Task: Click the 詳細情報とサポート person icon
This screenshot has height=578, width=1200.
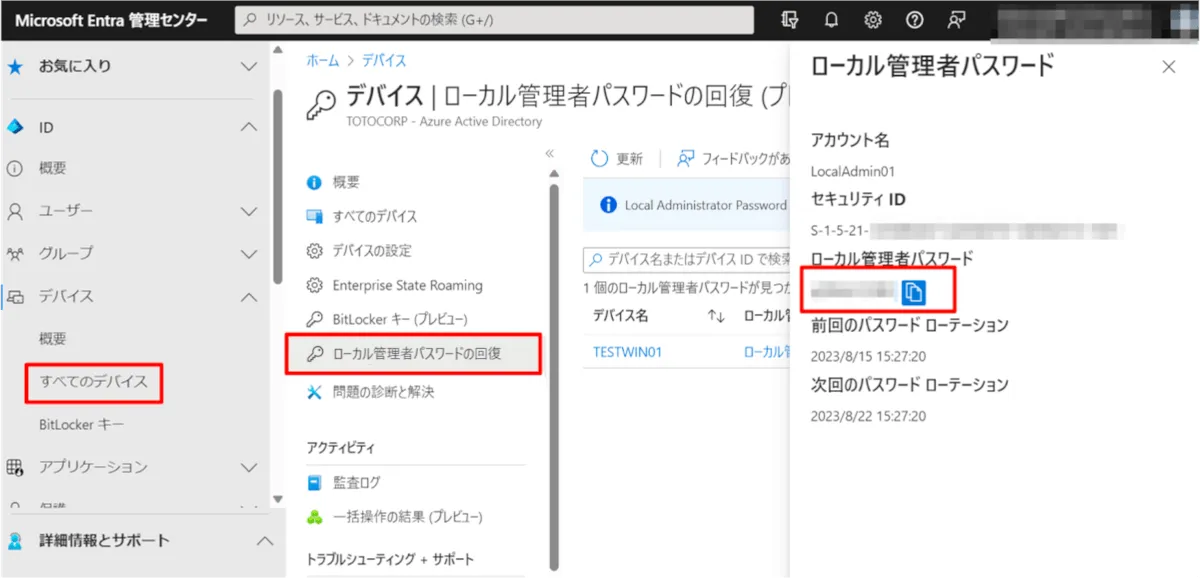Action: tap(15, 541)
